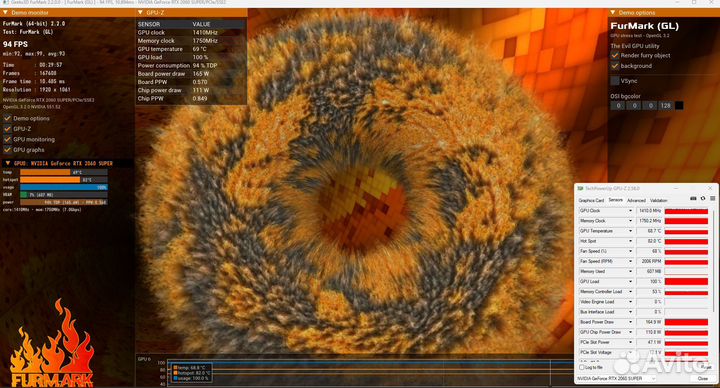This screenshot has width=720, height=388.
Task: Open the GPU Temperature sensor dropdown
Action: coord(630,231)
